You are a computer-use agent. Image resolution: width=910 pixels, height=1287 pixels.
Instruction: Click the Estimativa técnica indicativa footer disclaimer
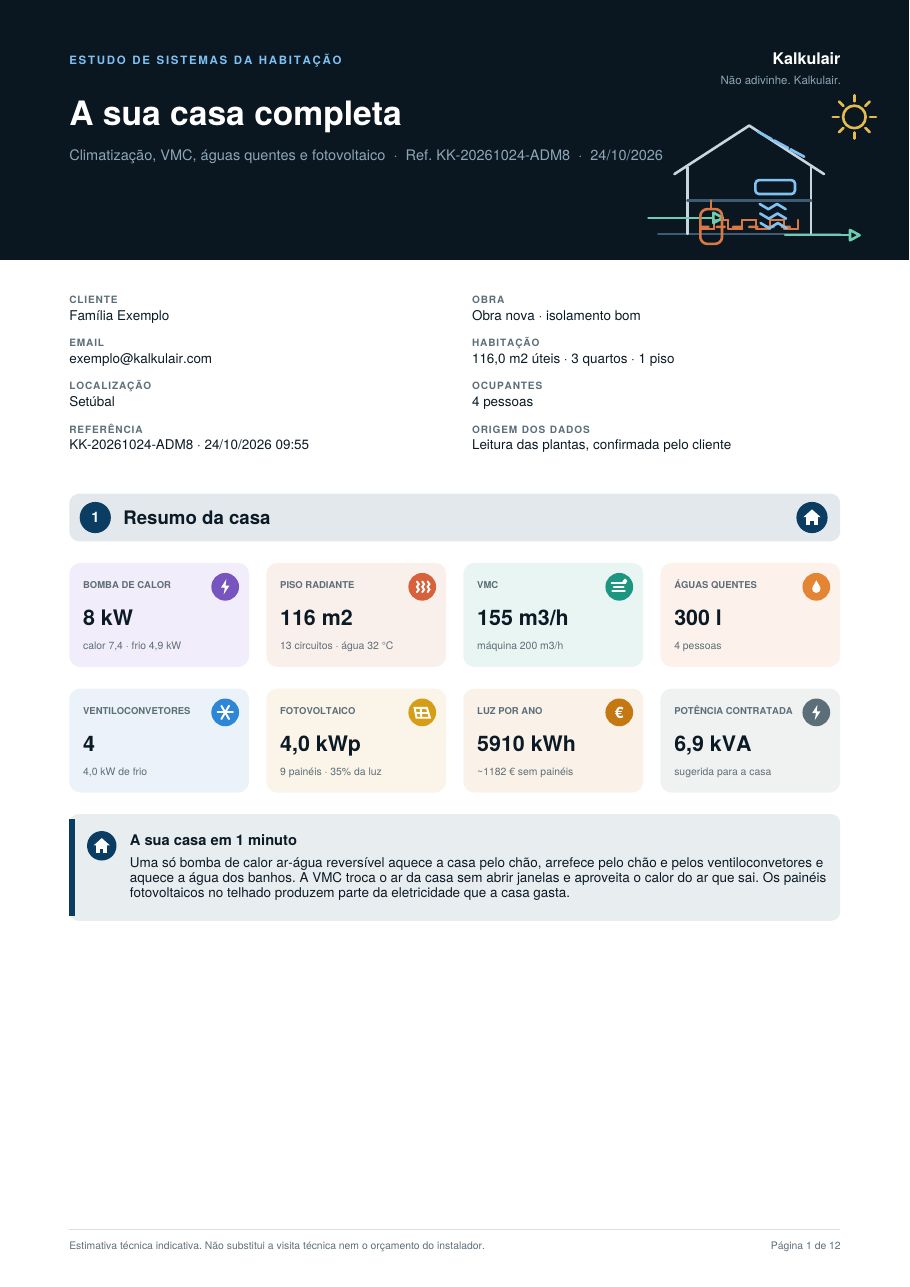[x=277, y=1245]
